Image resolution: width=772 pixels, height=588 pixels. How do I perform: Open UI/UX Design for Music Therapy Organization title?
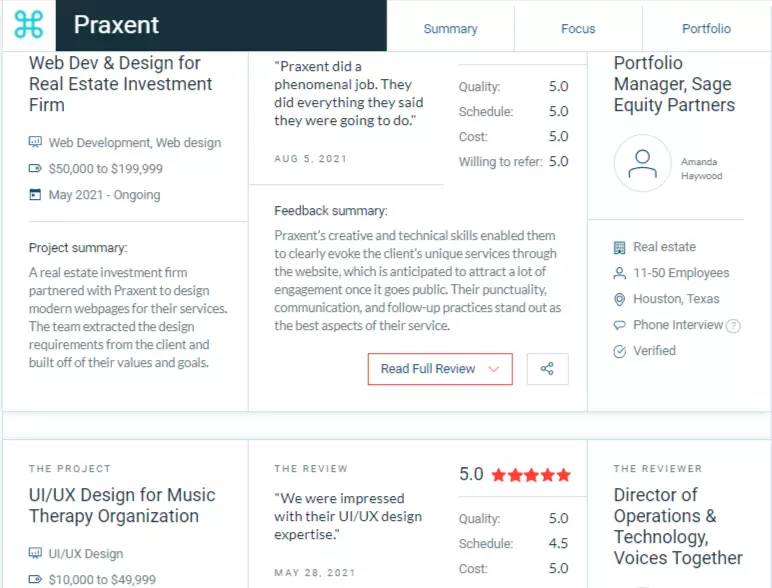(122, 505)
